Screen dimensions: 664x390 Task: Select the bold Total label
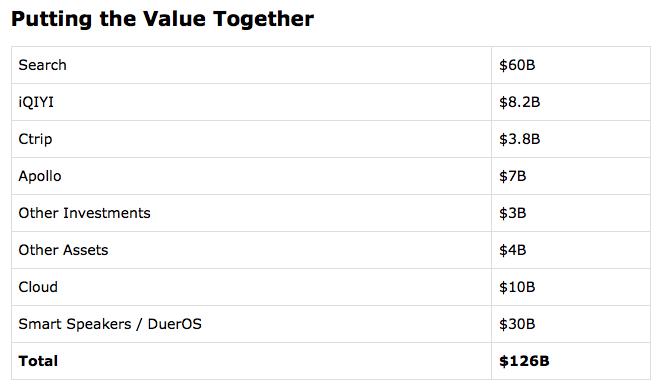(x=38, y=361)
